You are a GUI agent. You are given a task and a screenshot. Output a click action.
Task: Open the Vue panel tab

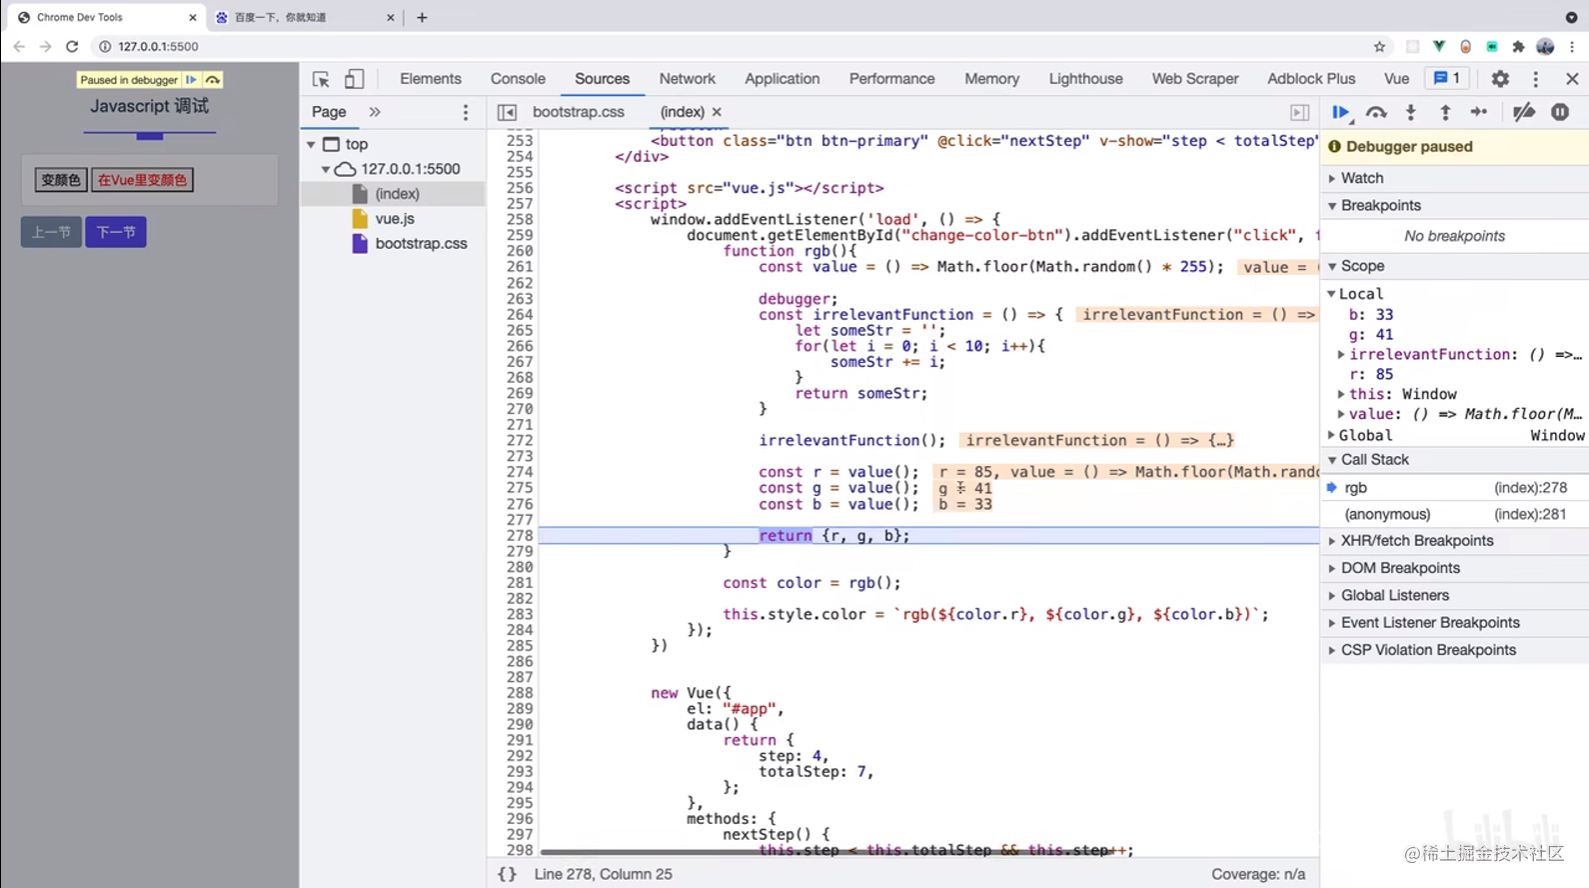pyautogui.click(x=1396, y=79)
